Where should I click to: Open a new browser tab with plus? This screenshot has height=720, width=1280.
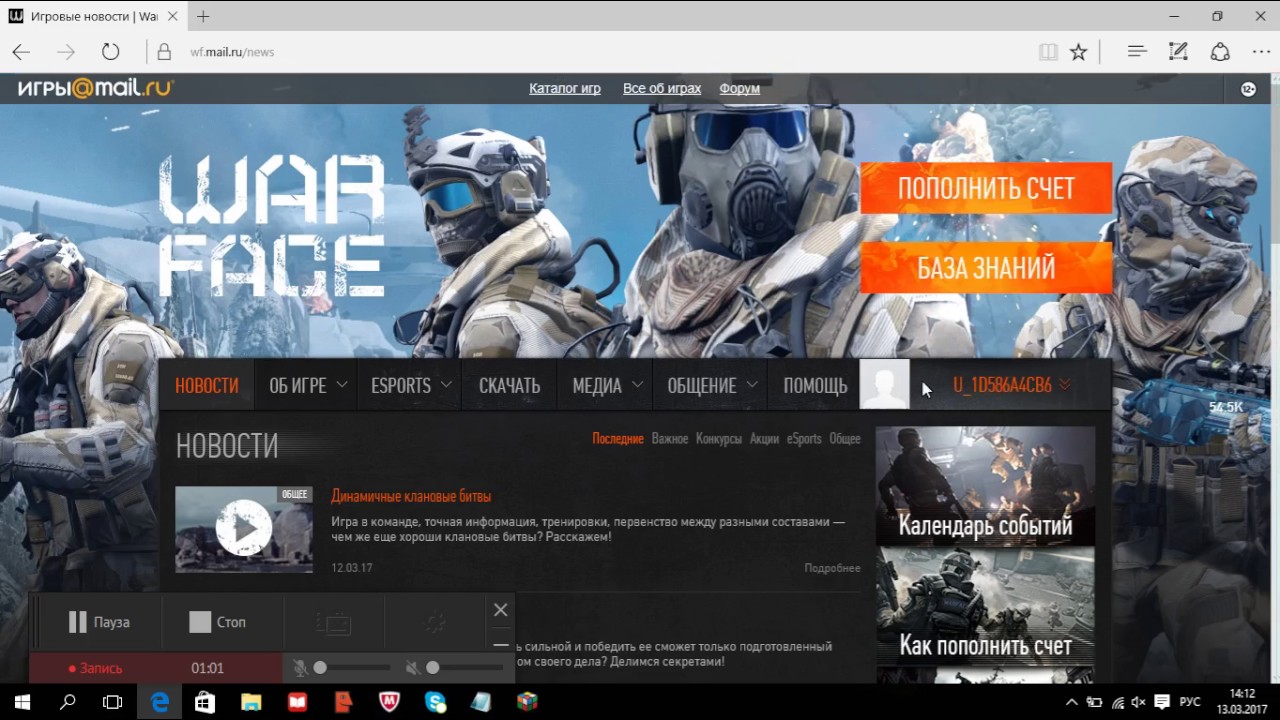203,16
